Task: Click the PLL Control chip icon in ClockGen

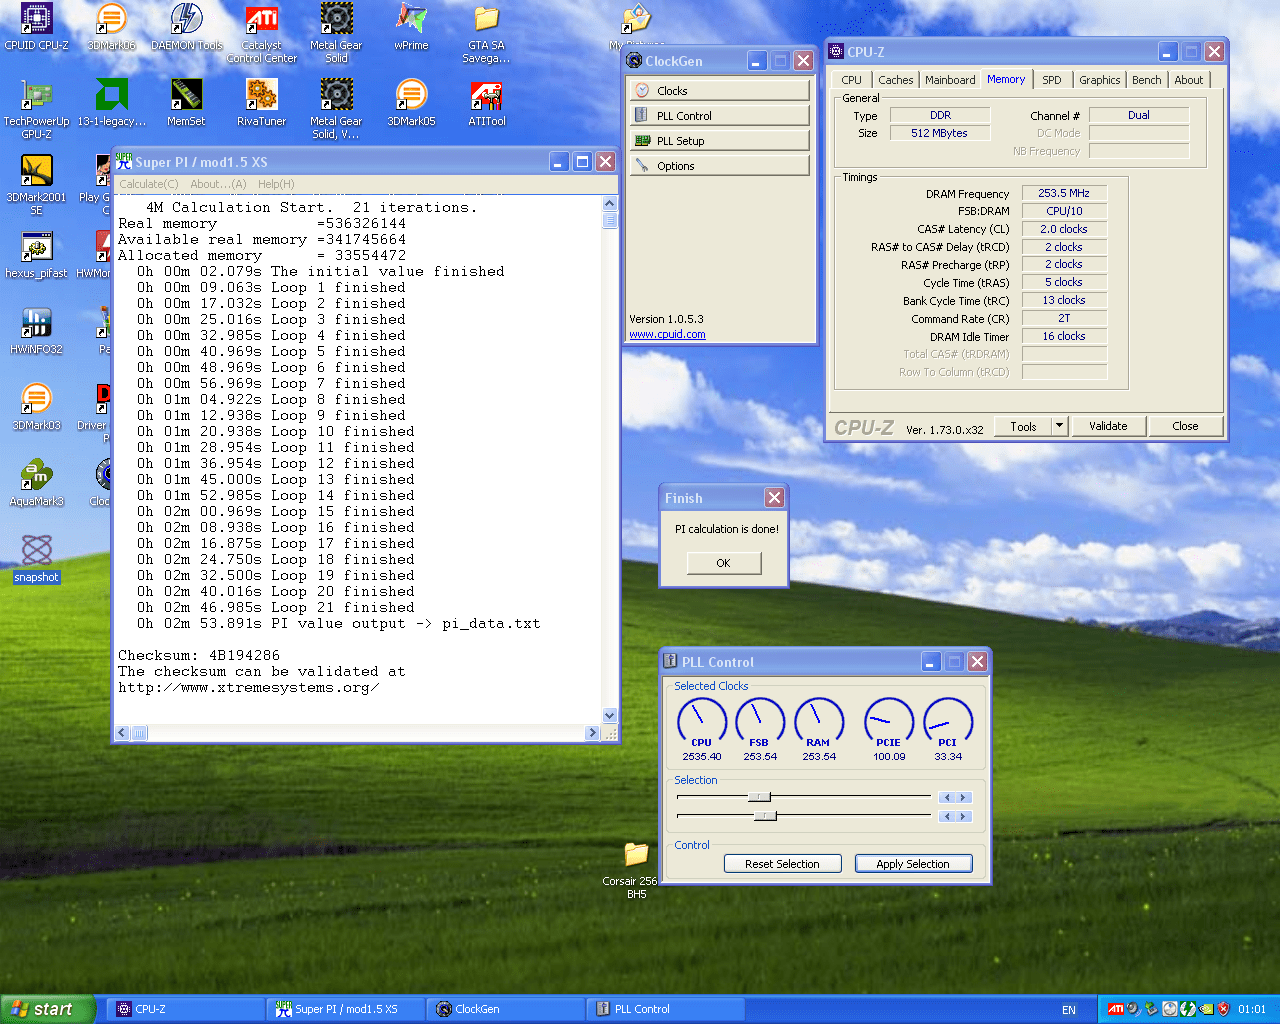Action: pos(642,115)
